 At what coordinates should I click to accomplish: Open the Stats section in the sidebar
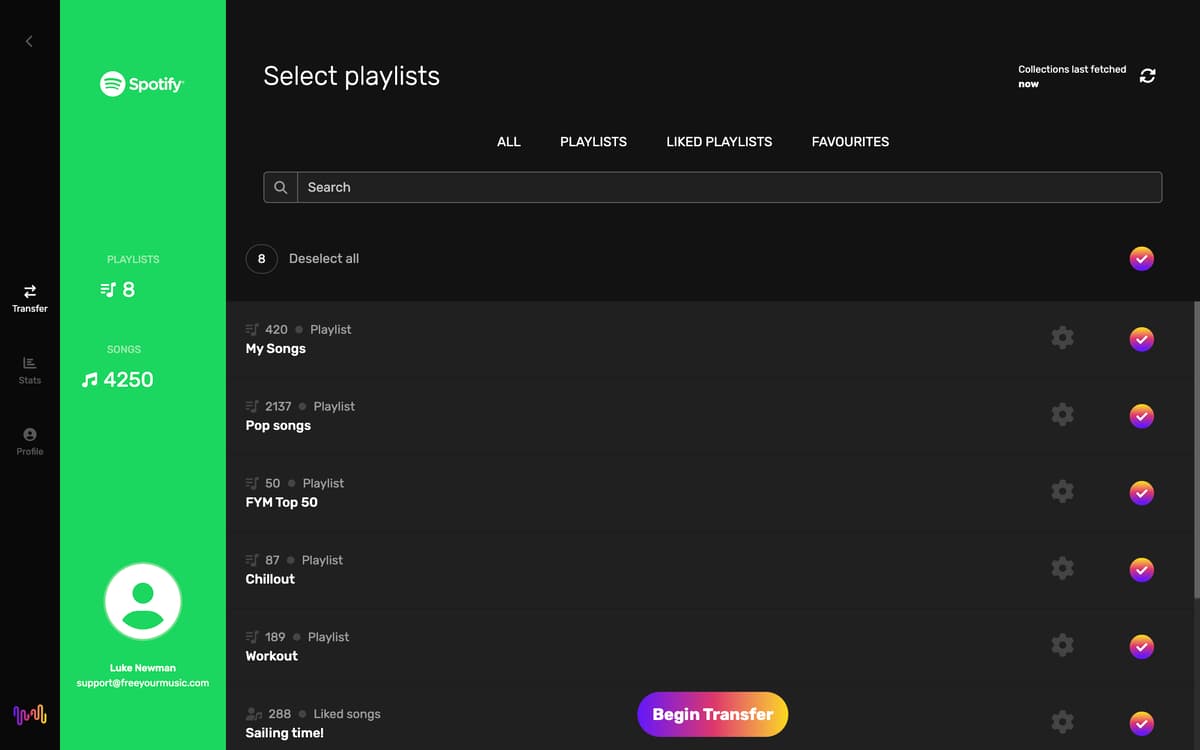(x=29, y=369)
